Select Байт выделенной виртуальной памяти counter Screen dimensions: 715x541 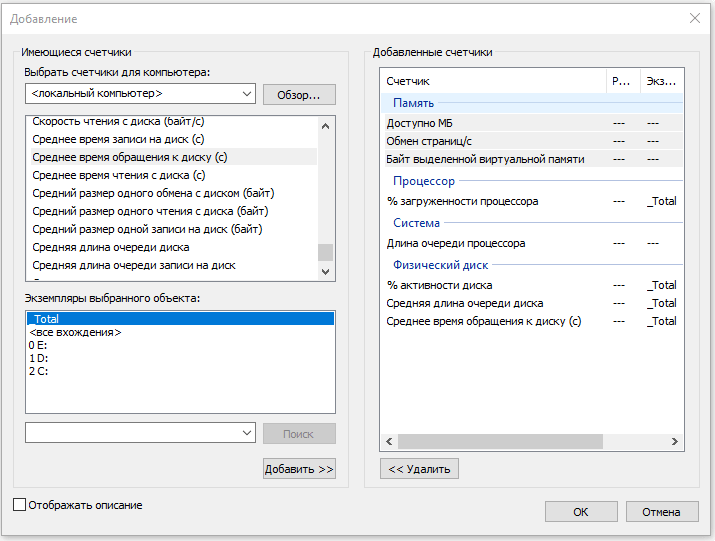pyautogui.click(x=532, y=159)
